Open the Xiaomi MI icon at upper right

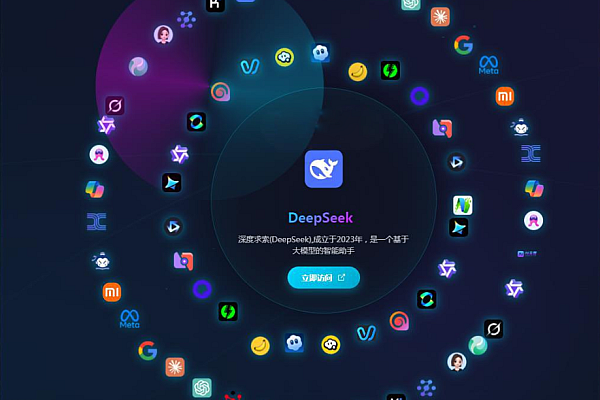(x=505, y=96)
